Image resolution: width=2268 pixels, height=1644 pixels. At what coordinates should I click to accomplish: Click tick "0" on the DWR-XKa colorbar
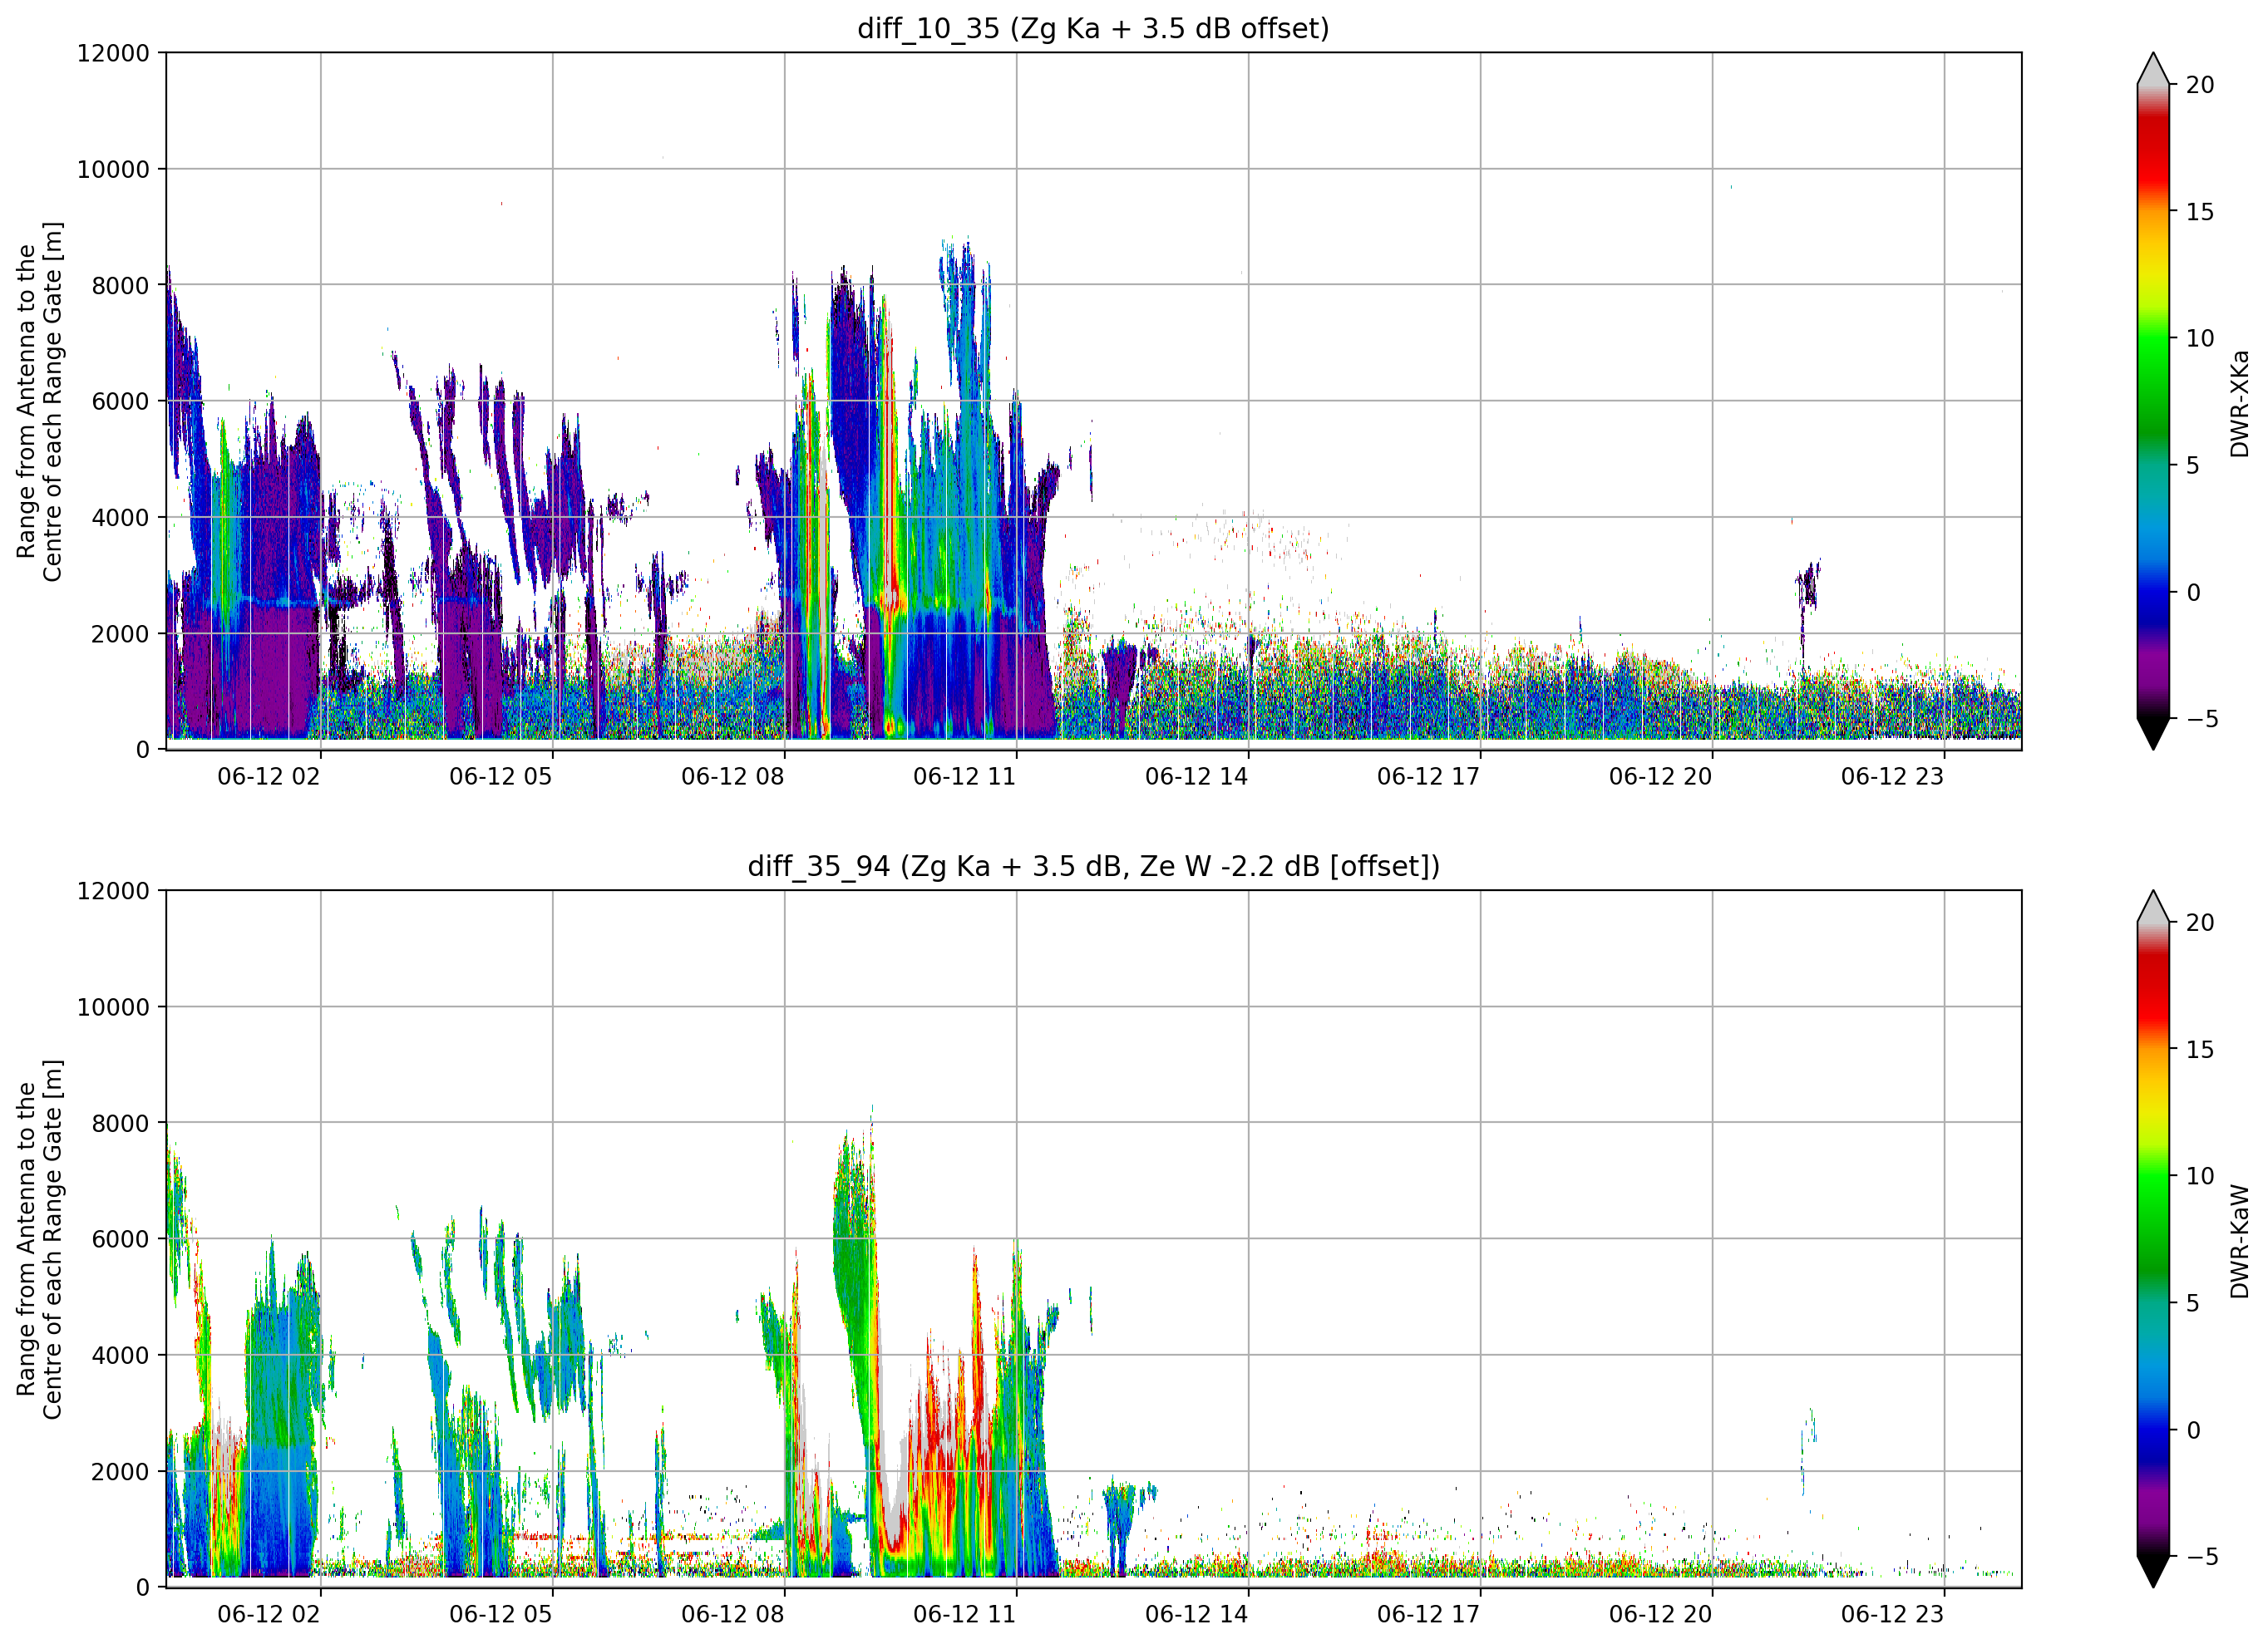[x=2193, y=592]
